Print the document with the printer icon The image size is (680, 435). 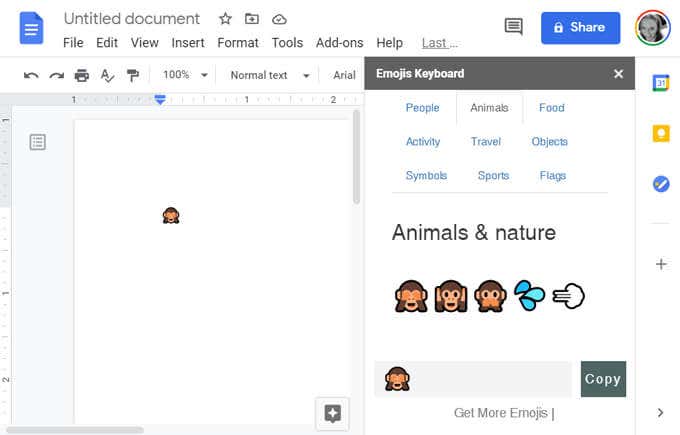(82, 75)
